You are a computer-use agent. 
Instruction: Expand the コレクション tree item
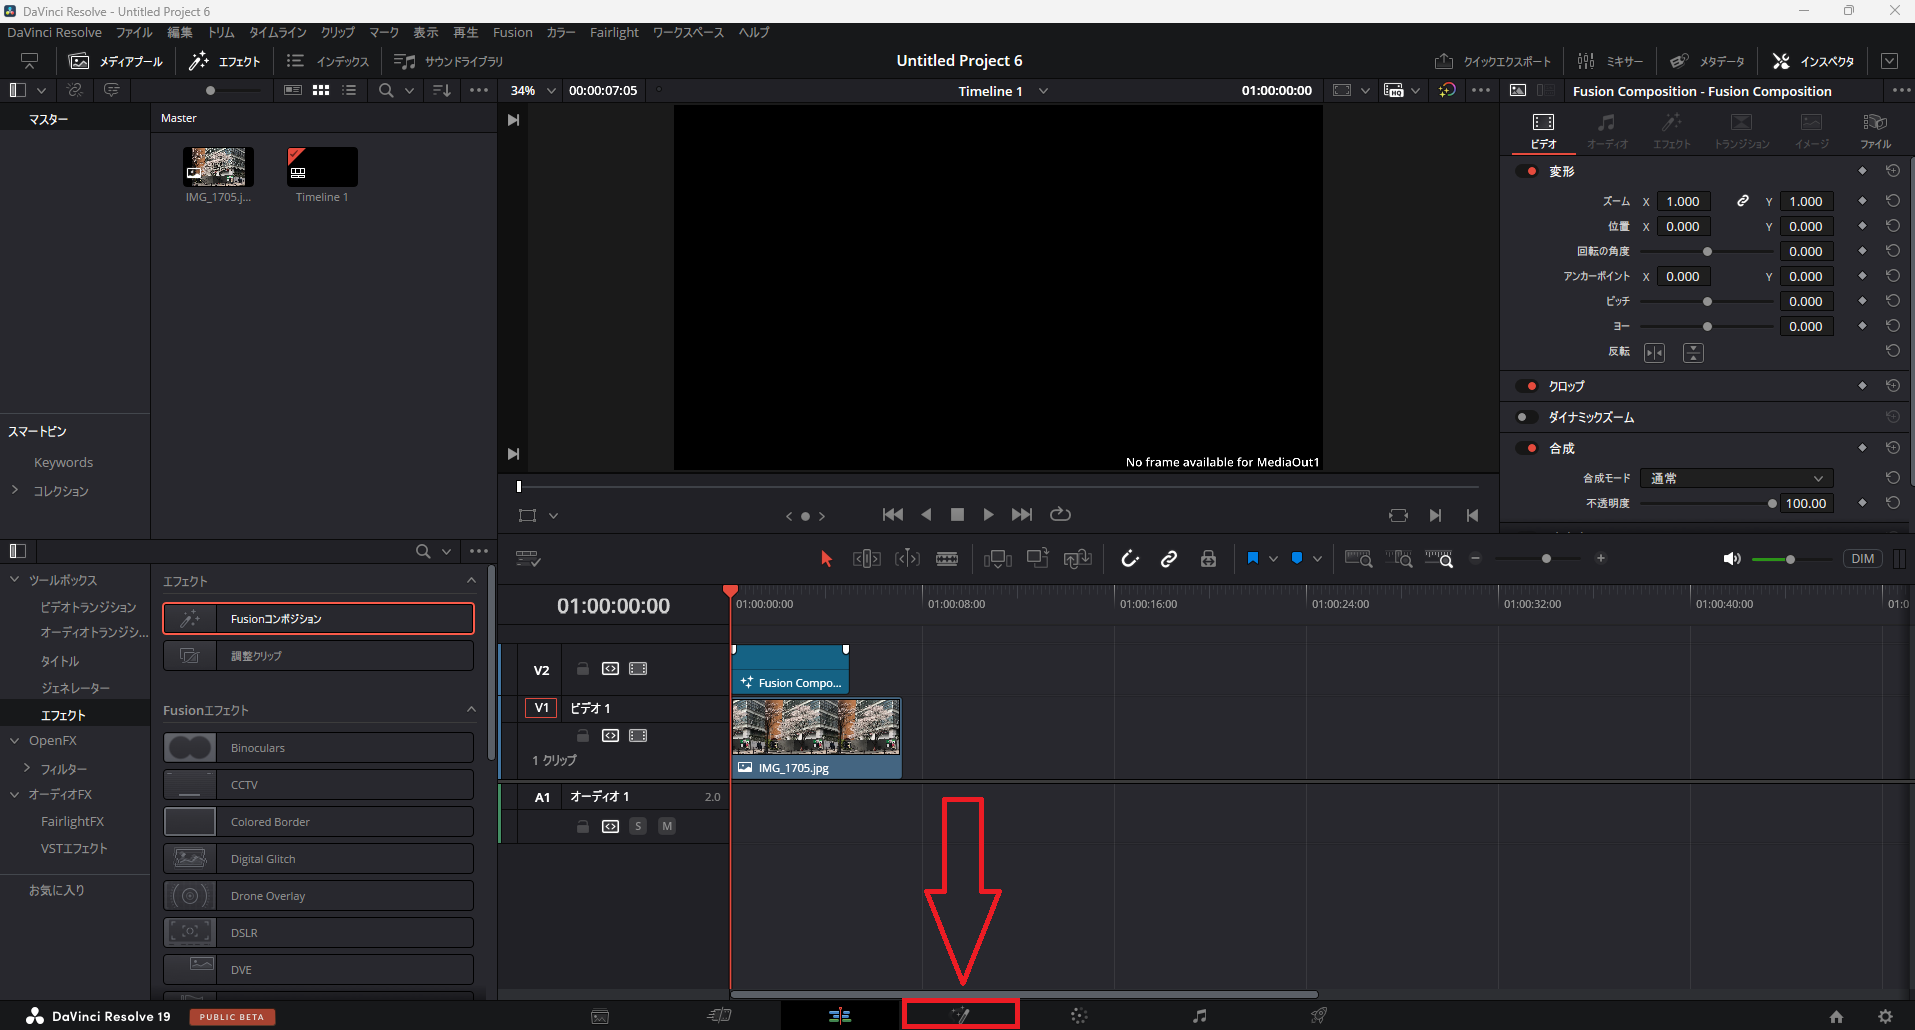click(15, 491)
